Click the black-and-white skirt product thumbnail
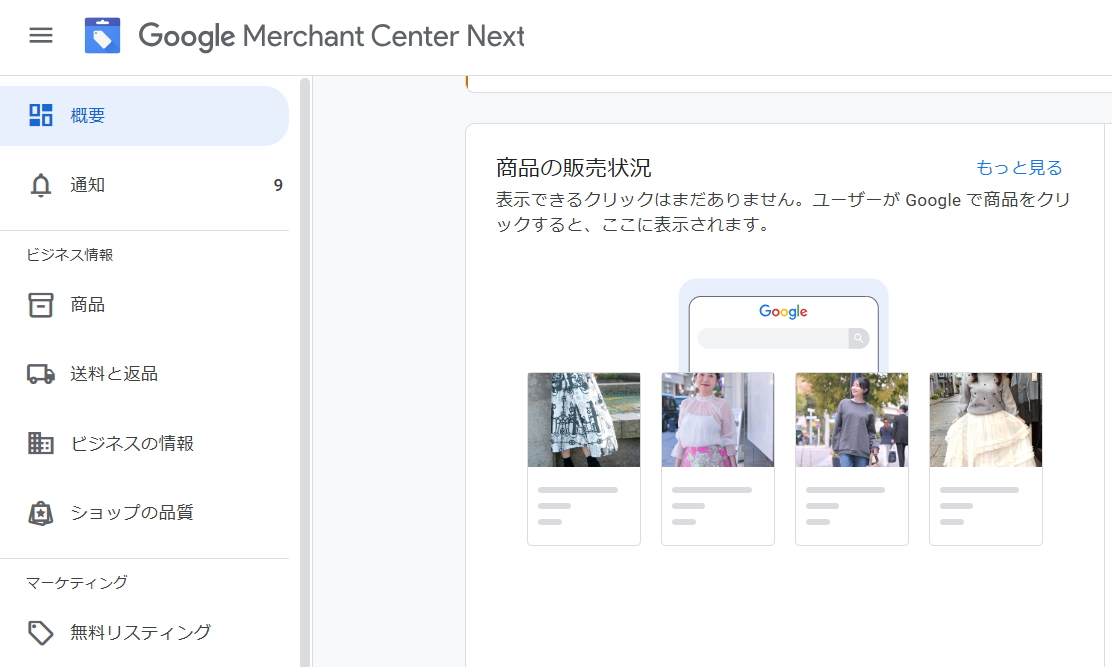Viewport: 1112px width, 667px height. coord(584,420)
